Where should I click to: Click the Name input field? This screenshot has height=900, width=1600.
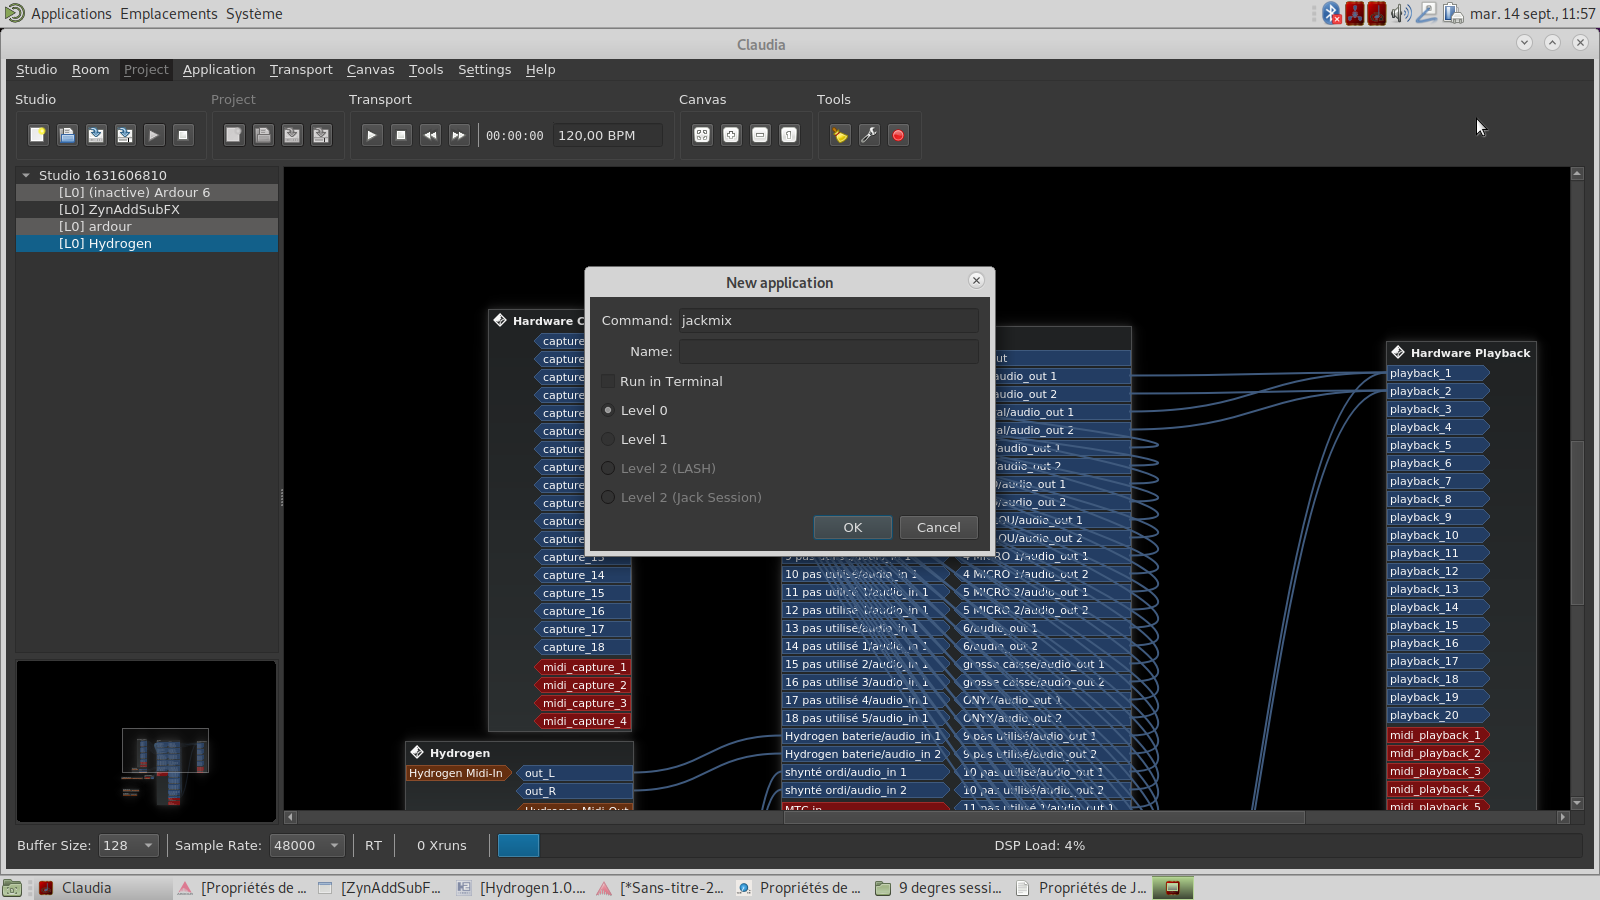[828, 352]
